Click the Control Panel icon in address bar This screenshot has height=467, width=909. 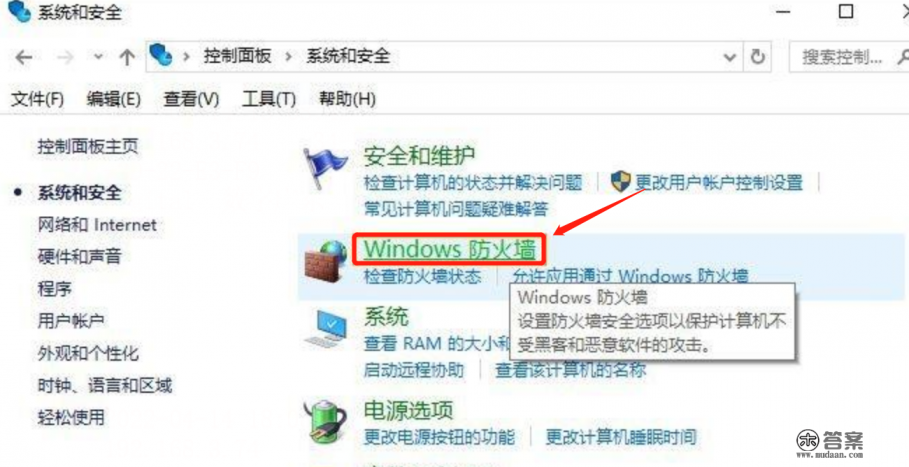click(161, 56)
